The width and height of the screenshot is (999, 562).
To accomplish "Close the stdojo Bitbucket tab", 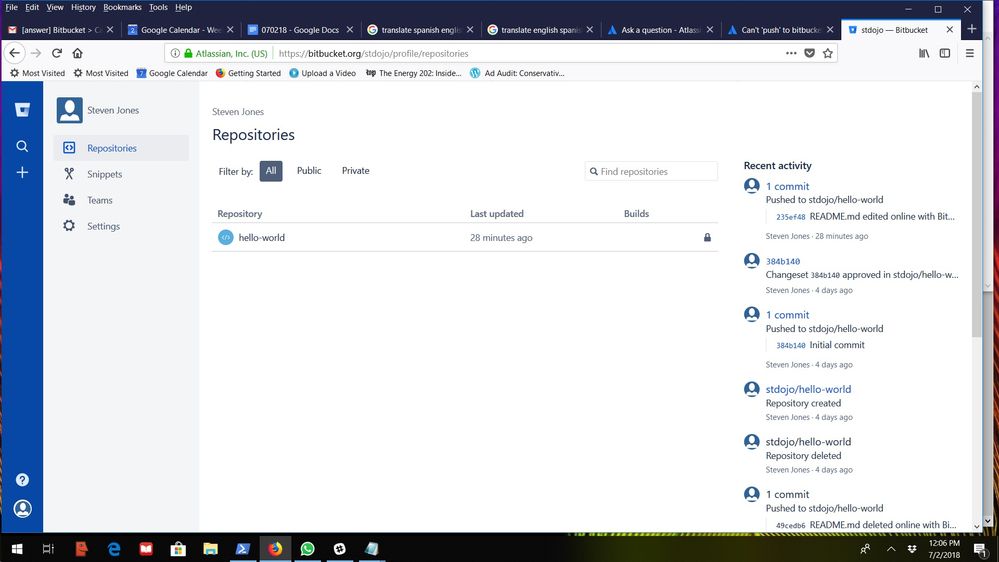I will 949,30.
